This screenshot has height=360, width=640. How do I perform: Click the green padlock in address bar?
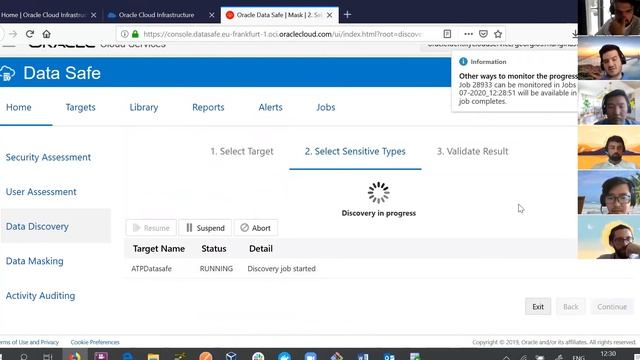[135, 34]
